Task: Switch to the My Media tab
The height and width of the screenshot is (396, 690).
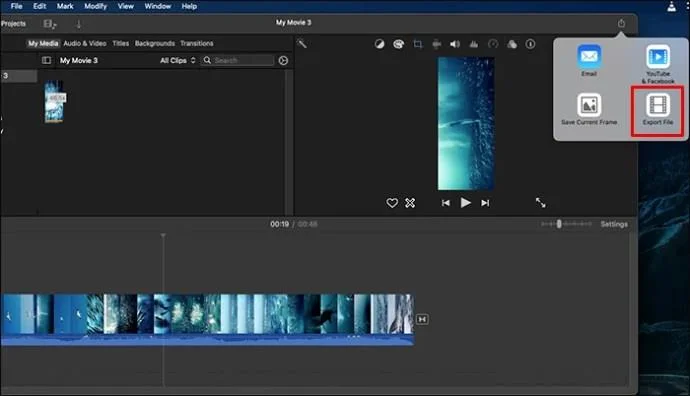Action: pyautogui.click(x=43, y=43)
